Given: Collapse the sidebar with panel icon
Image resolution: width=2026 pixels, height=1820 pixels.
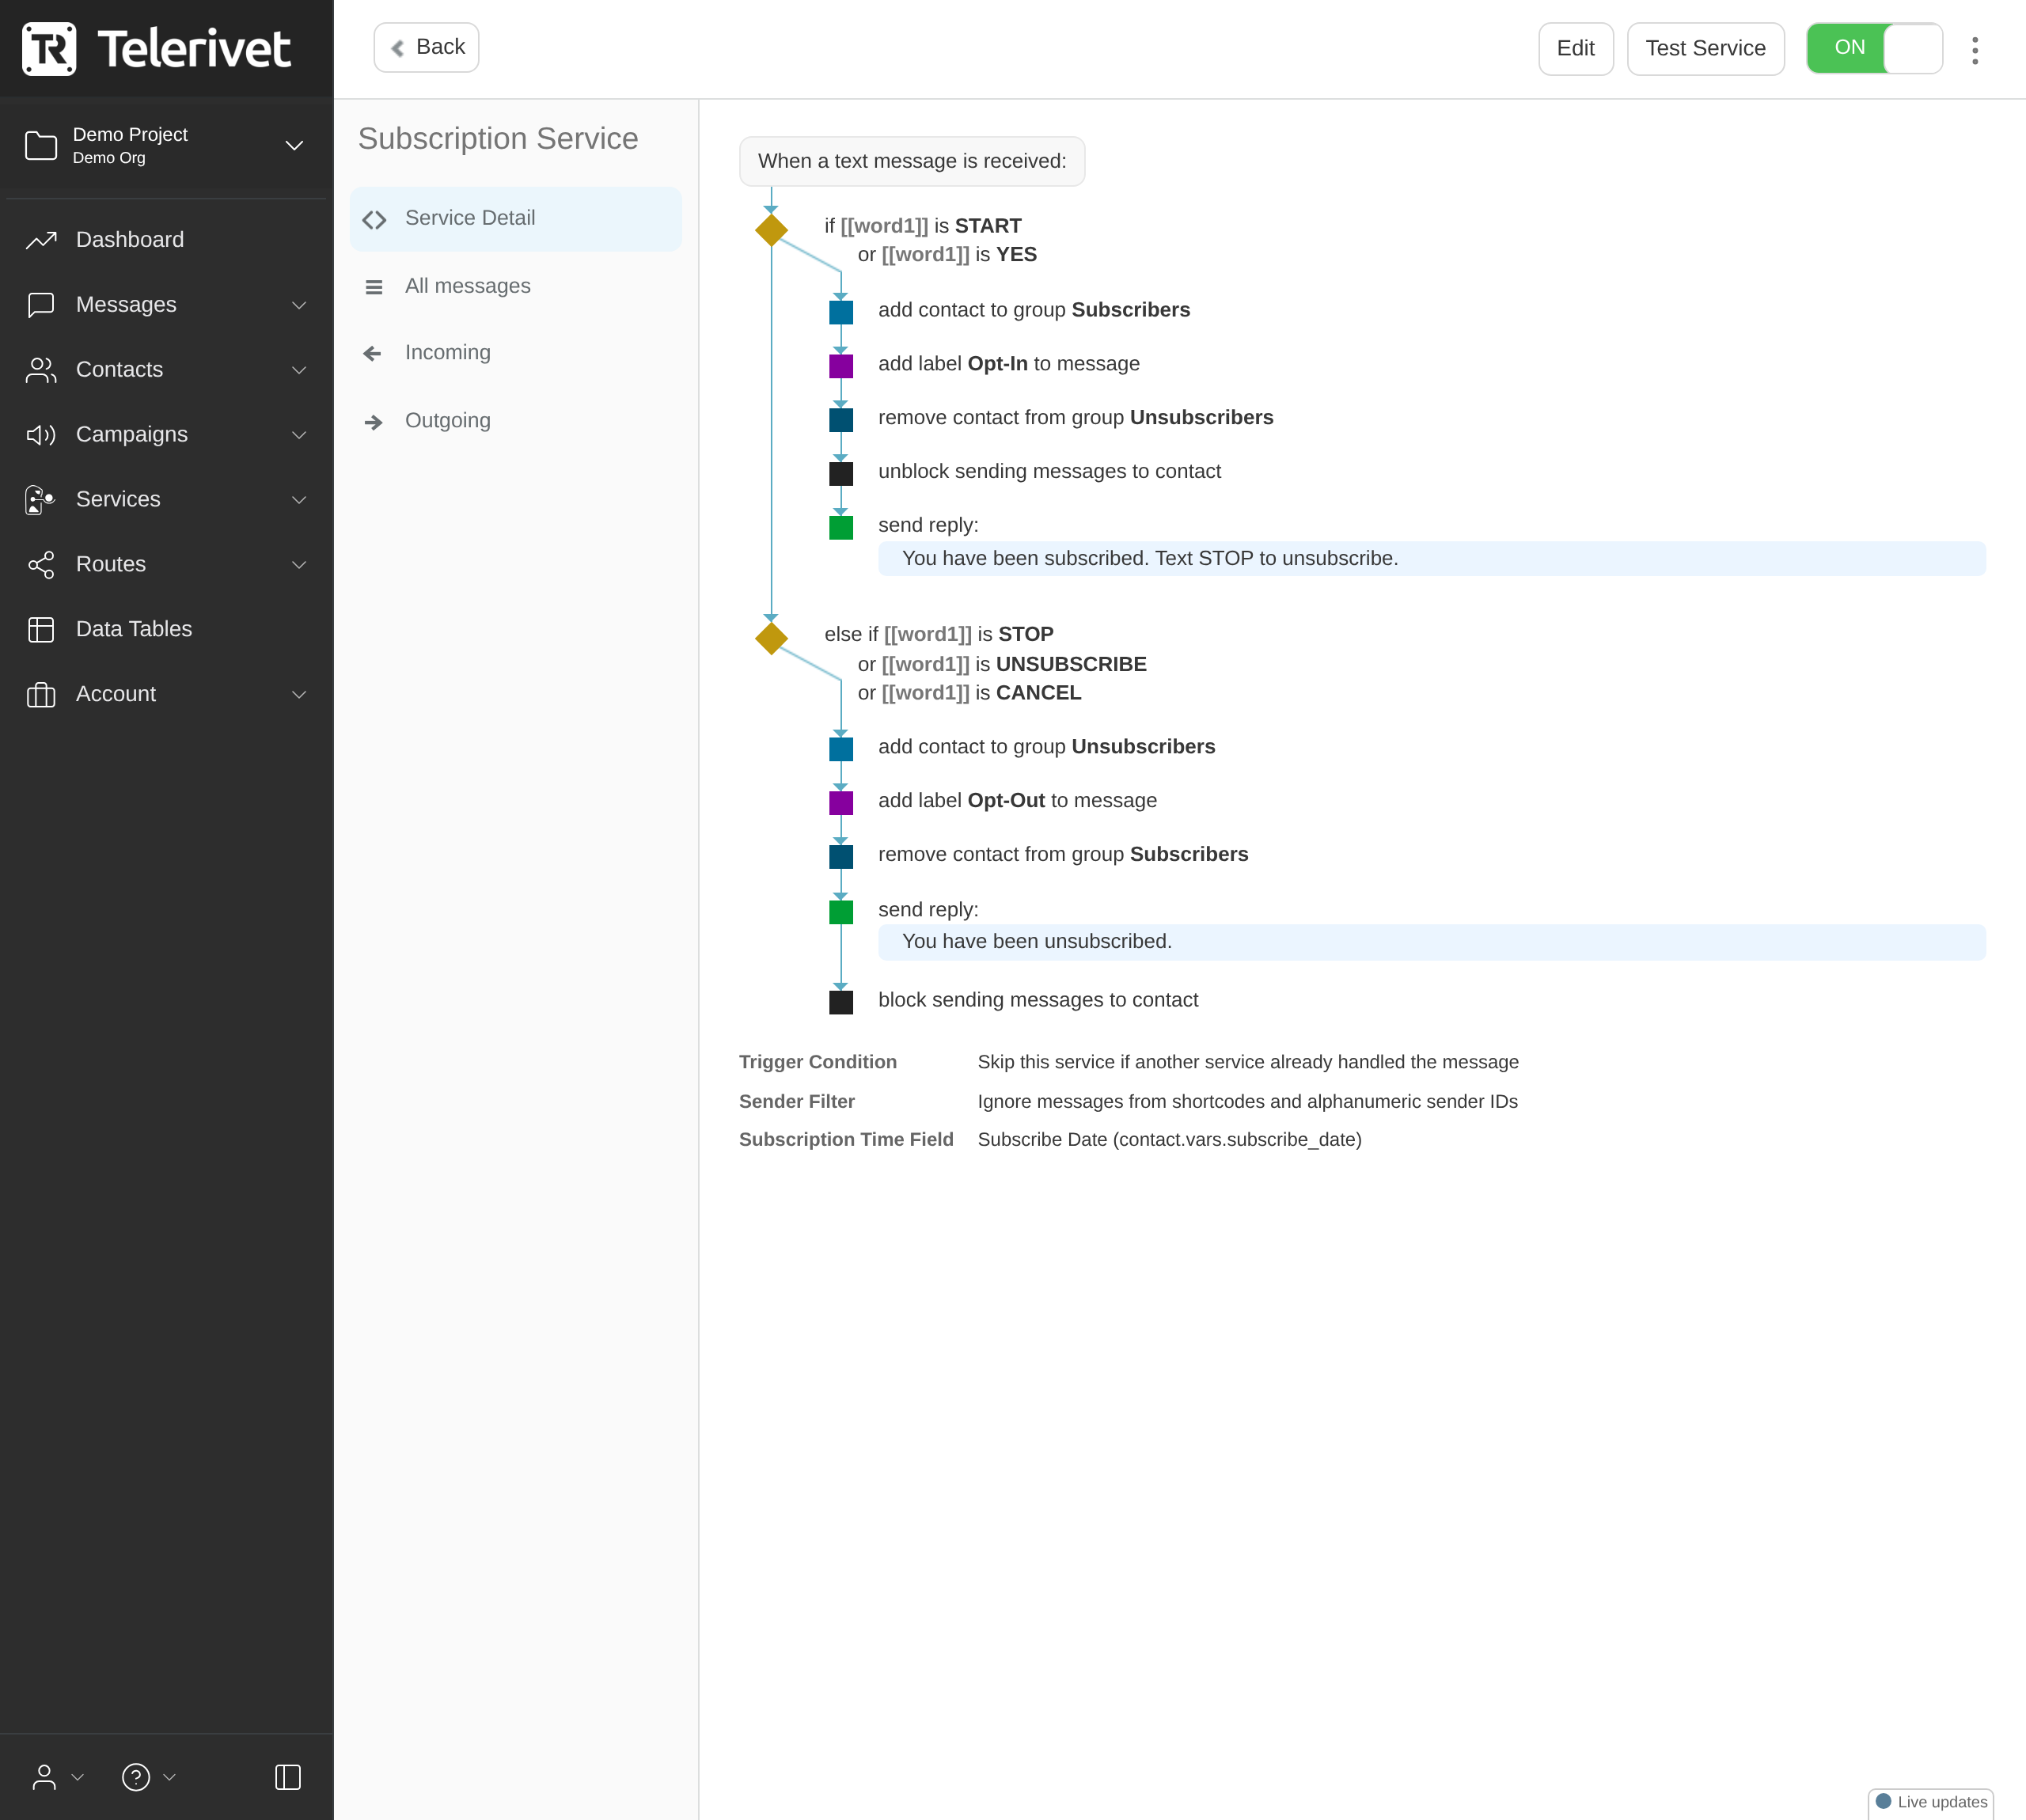Looking at the screenshot, I should tap(288, 1777).
